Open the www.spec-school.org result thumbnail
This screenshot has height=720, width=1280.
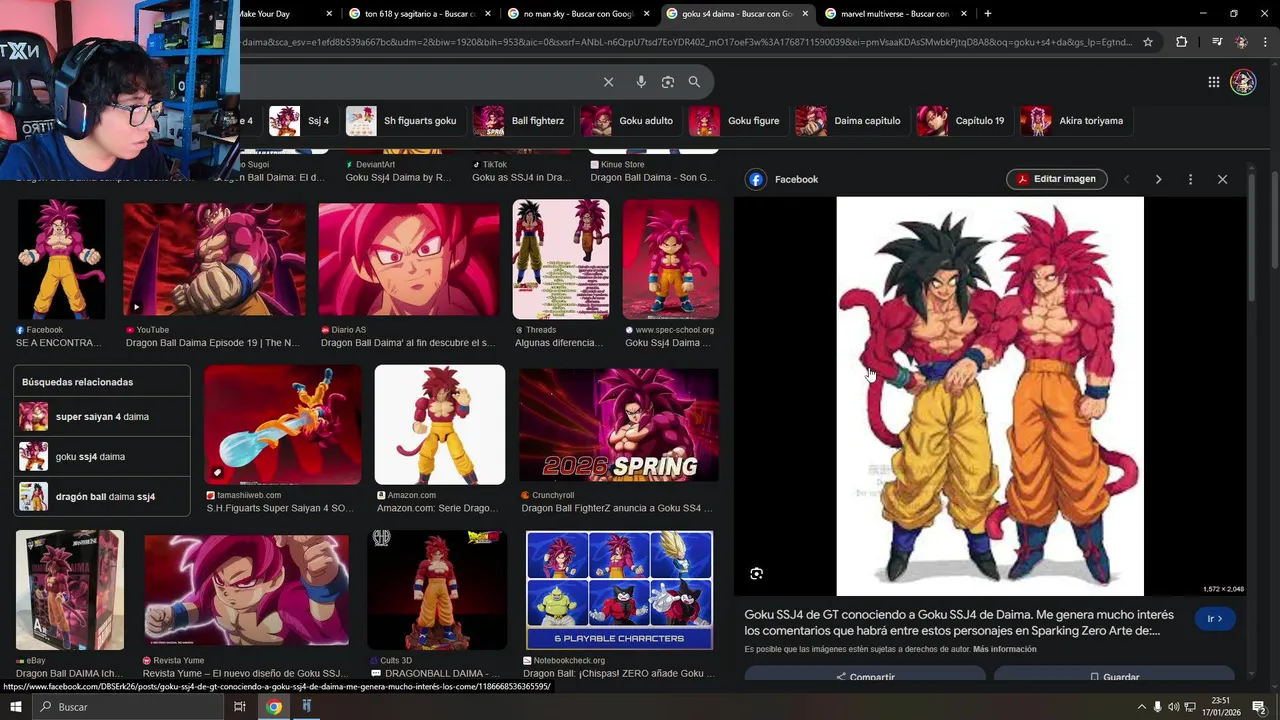point(670,259)
